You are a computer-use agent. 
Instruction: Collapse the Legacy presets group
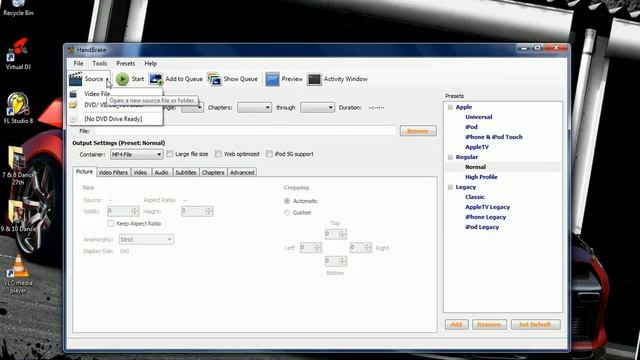(x=450, y=187)
